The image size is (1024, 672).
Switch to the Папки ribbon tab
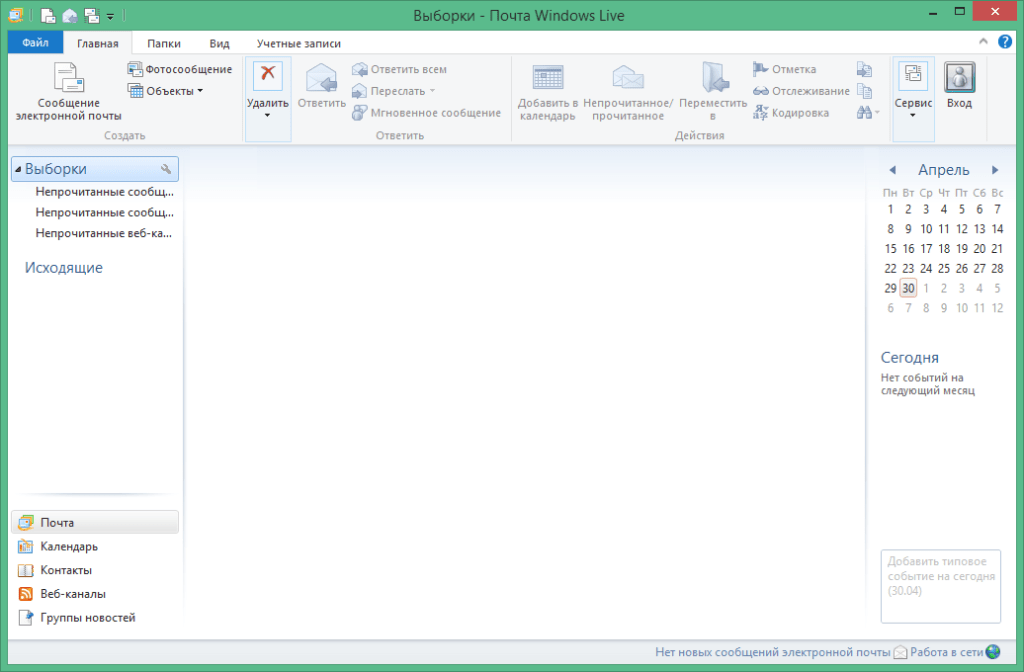click(x=163, y=43)
